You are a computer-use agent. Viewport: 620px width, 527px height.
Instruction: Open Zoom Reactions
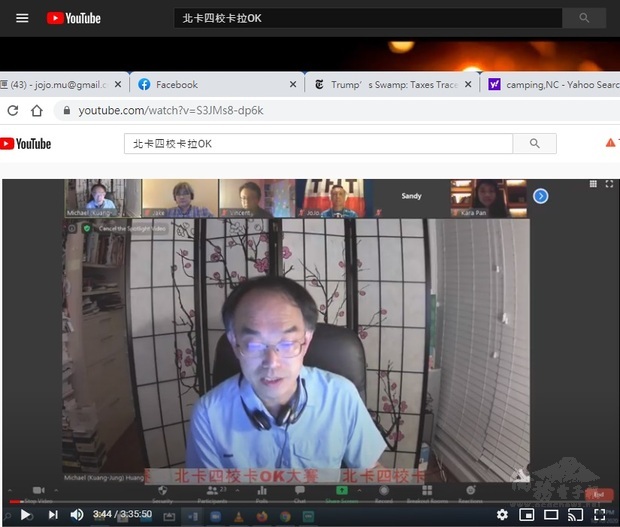(471, 494)
